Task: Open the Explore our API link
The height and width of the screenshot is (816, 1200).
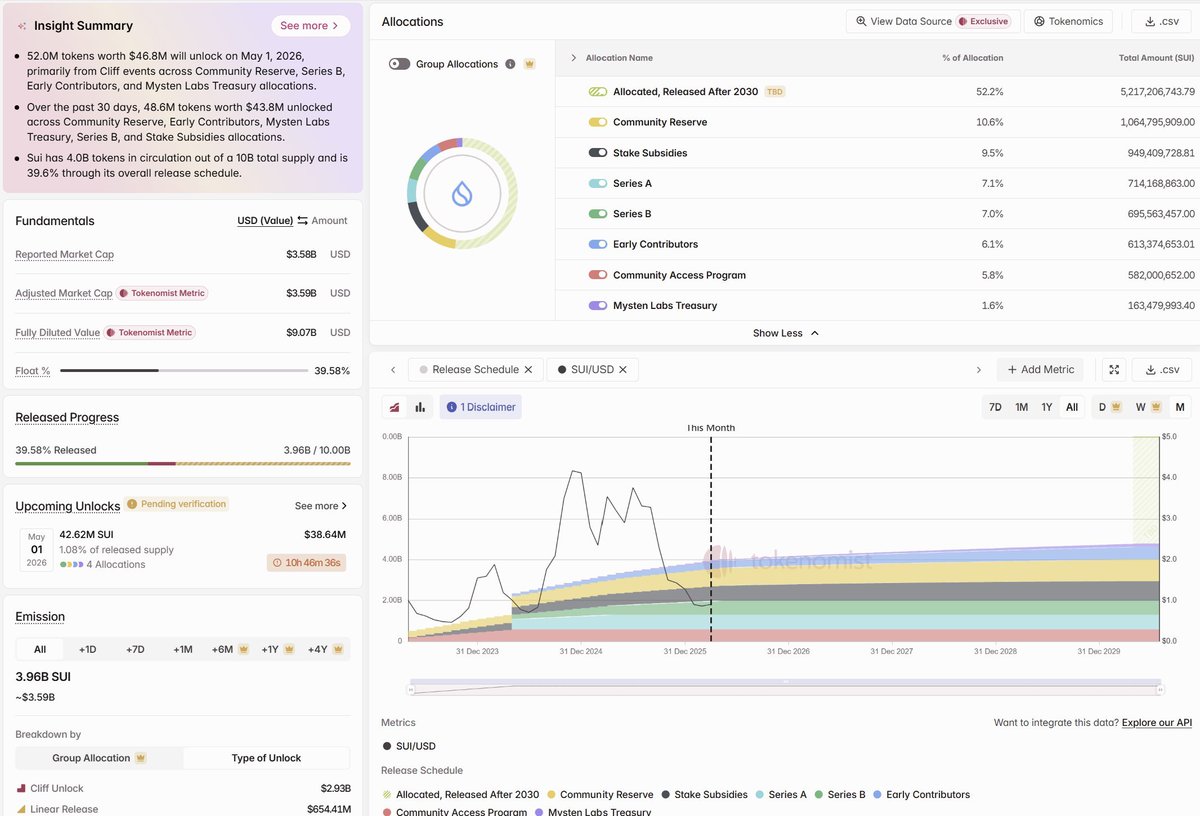Action: point(1157,723)
